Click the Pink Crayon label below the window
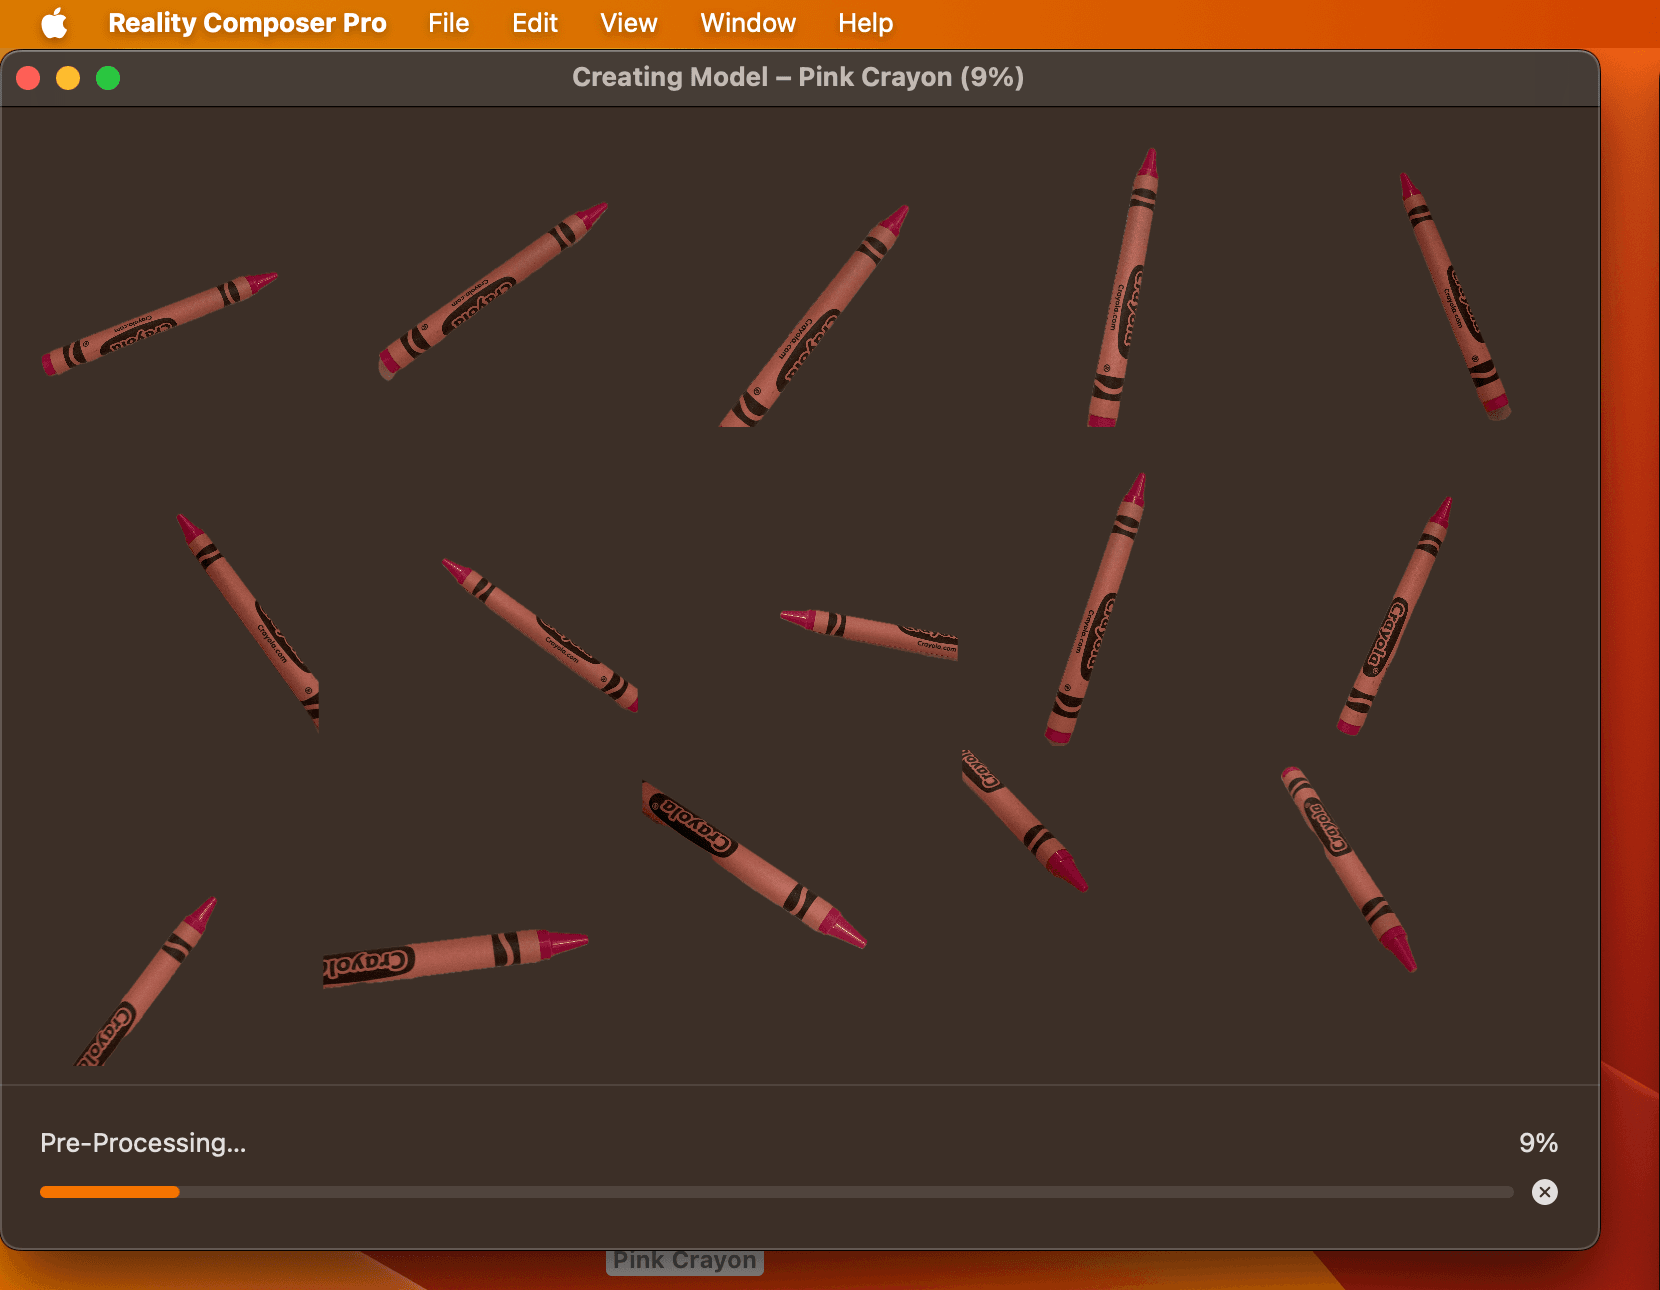Screen dimensions: 1660x1290 pyautogui.click(x=684, y=1261)
